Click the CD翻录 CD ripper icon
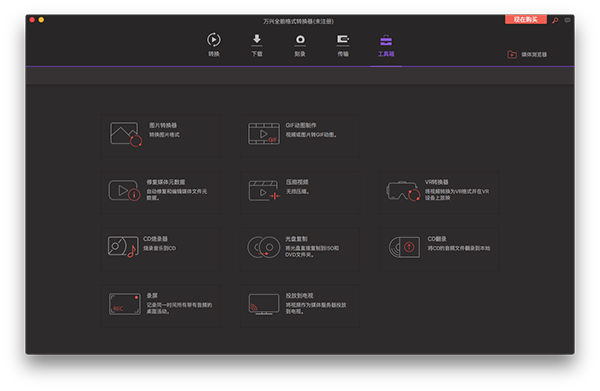600x391 pixels. pos(404,247)
